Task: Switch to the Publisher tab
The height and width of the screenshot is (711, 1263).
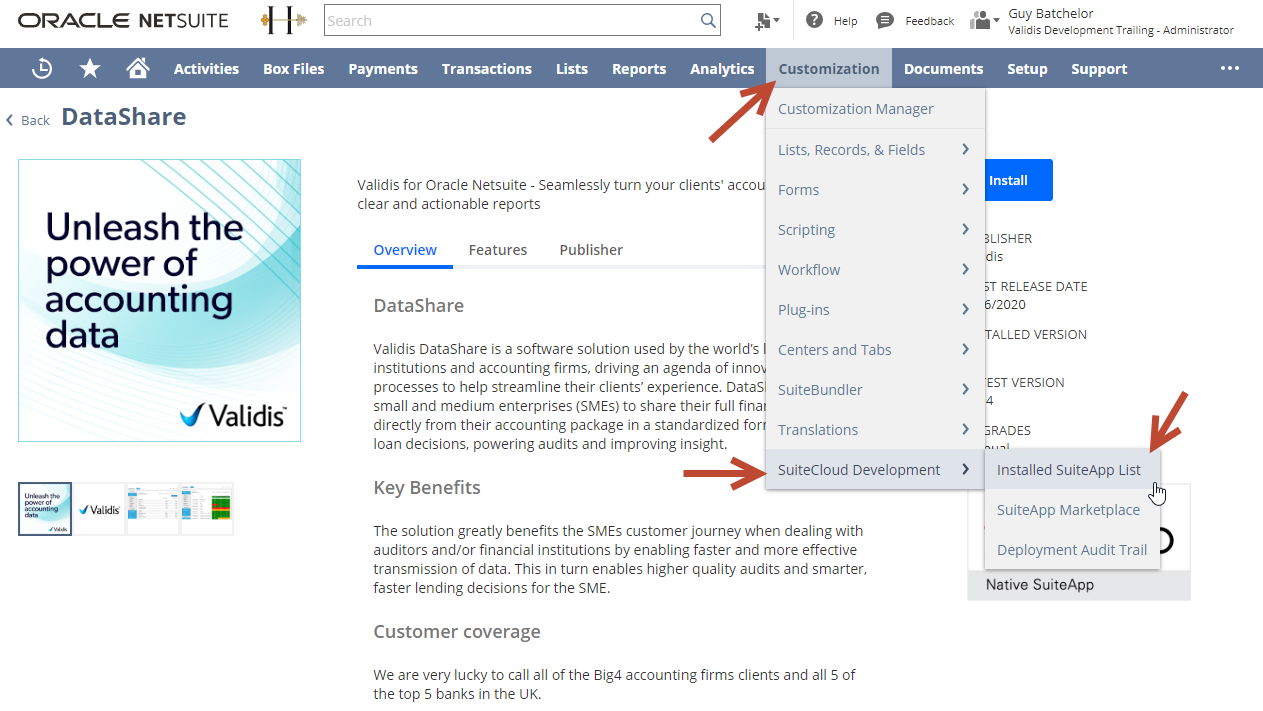Action: (591, 250)
